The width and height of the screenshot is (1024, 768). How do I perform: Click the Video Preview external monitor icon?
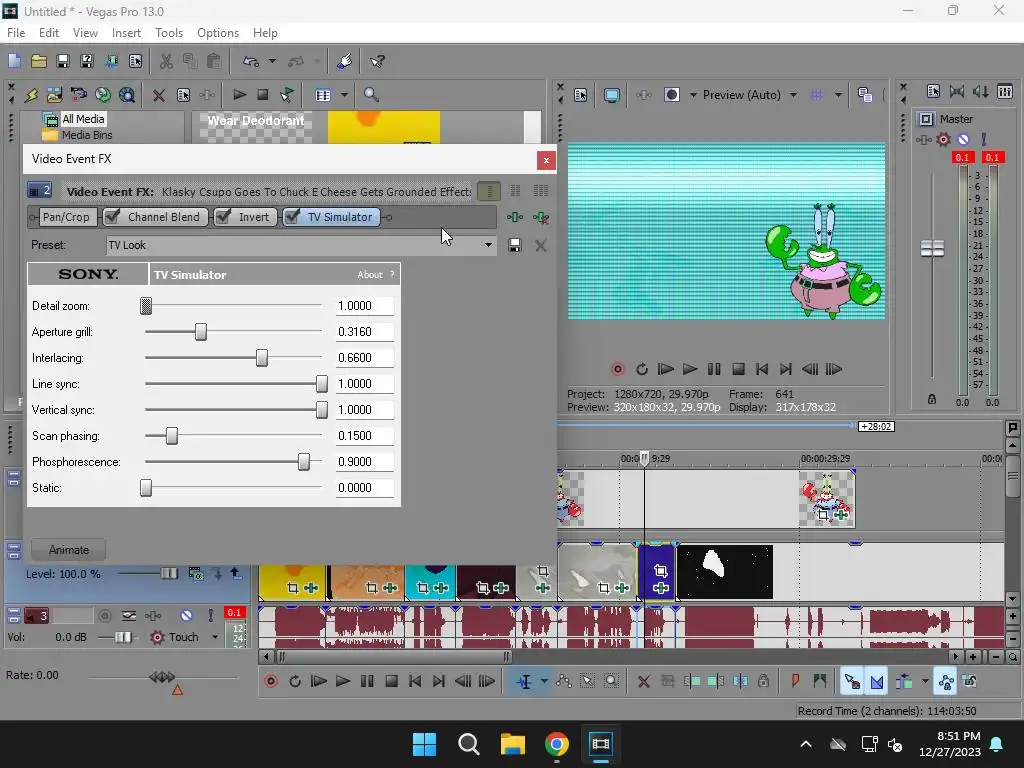[612, 95]
